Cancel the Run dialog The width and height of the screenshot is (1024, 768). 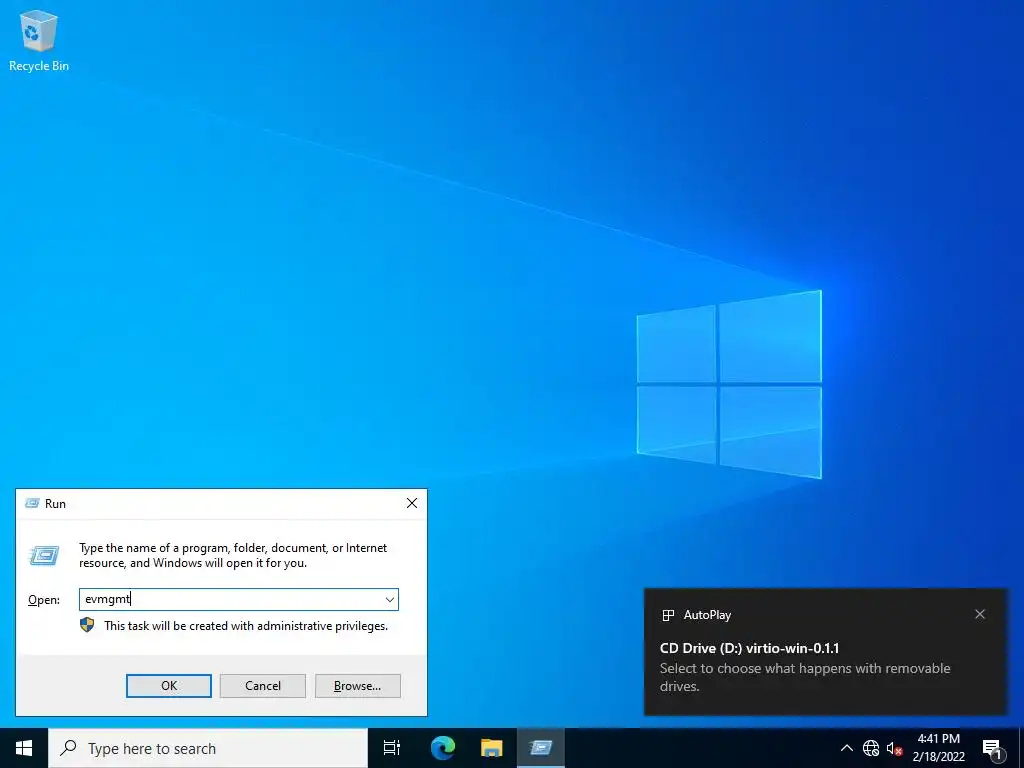(263, 686)
